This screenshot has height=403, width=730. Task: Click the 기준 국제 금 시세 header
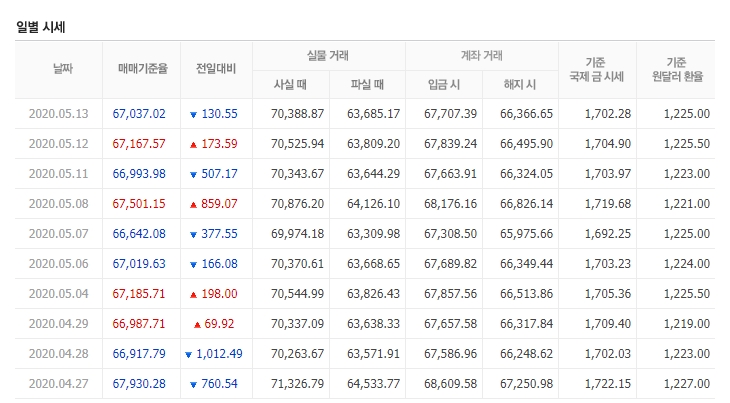tap(596, 69)
